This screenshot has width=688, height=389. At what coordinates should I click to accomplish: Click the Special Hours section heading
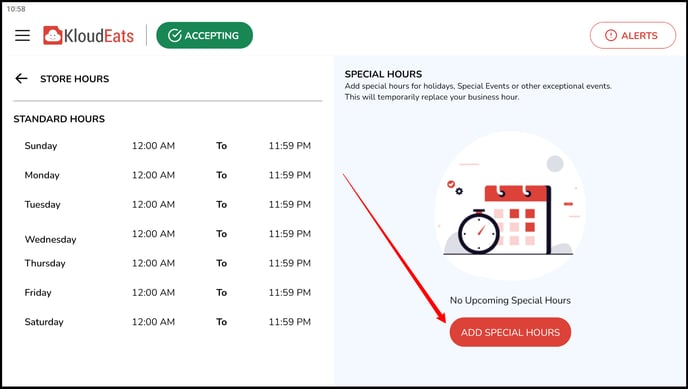[383, 74]
